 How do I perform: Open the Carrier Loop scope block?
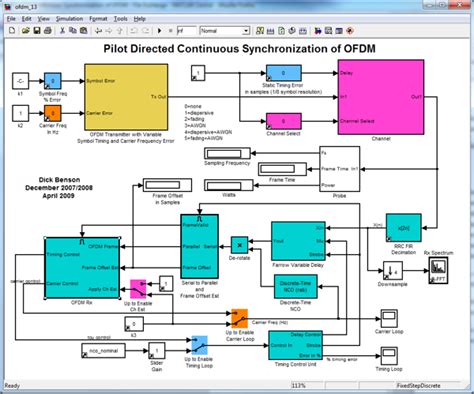(x=389, y=319)
